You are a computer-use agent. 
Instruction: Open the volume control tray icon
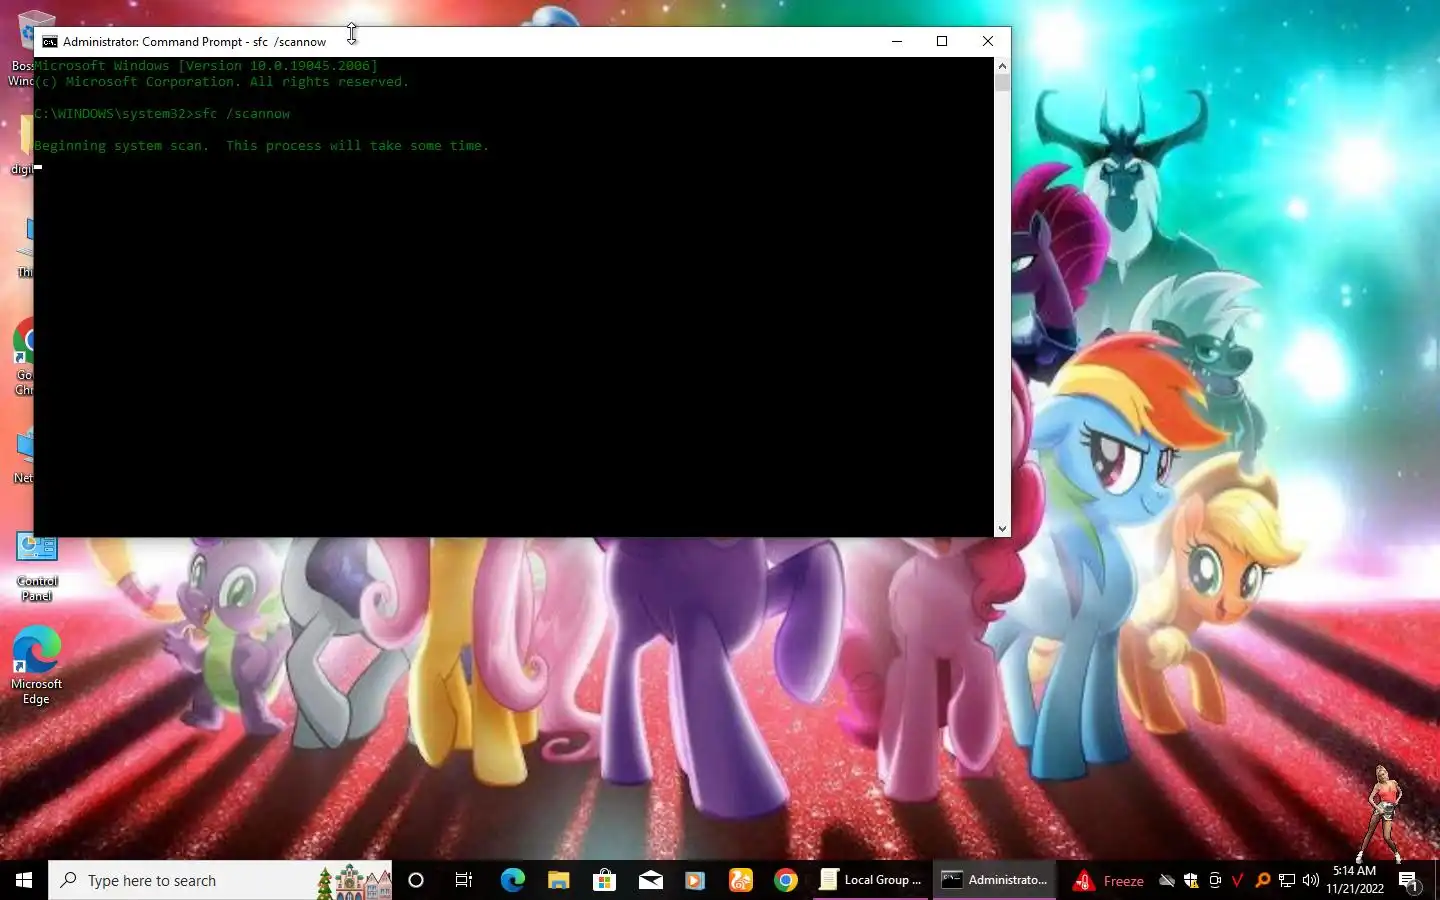(x=1311, y=881)
